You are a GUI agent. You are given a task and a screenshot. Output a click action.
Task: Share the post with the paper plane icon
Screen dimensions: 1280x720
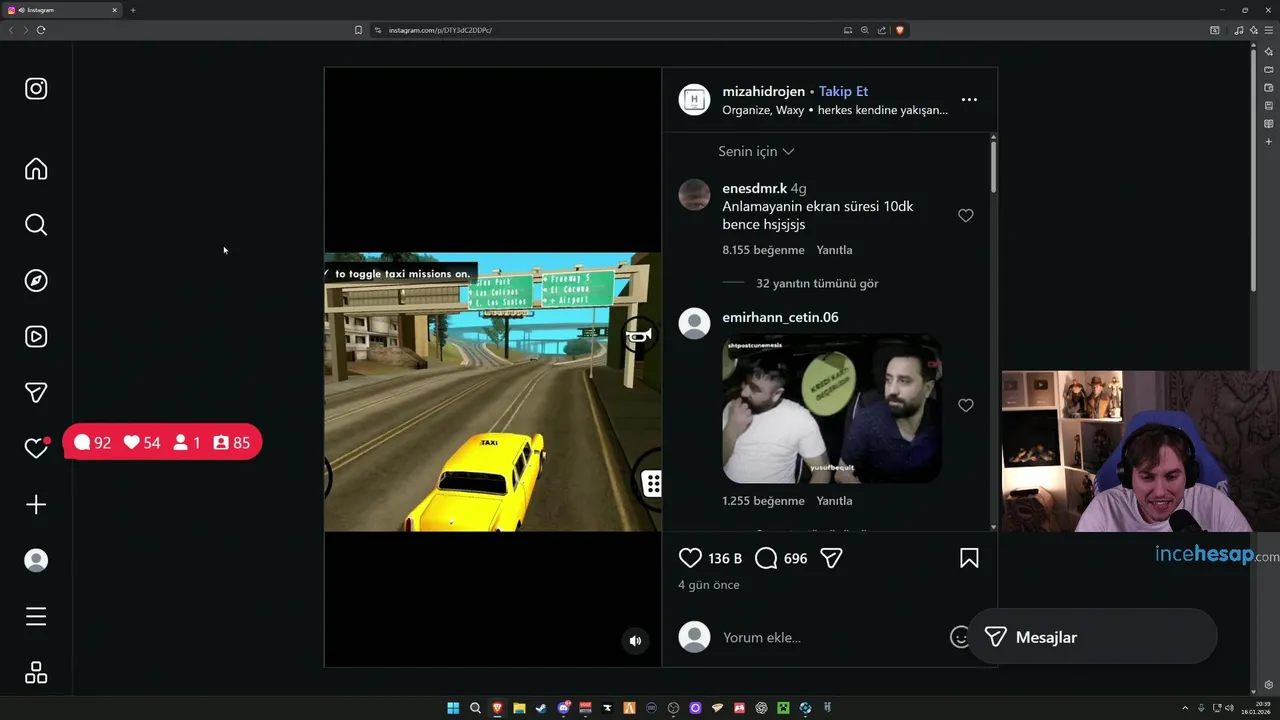(x=831, y=558)
